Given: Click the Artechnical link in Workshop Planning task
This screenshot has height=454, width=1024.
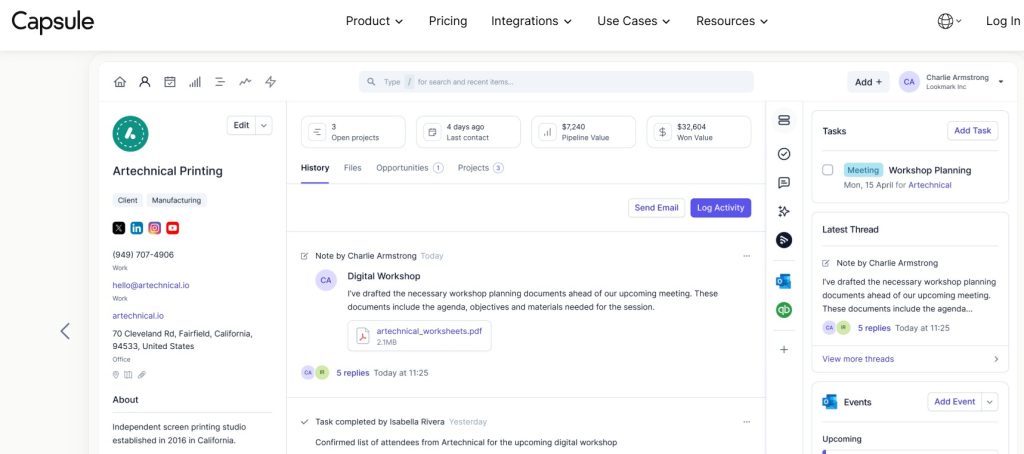Looking at the screenshot, I should click(930, 185).
